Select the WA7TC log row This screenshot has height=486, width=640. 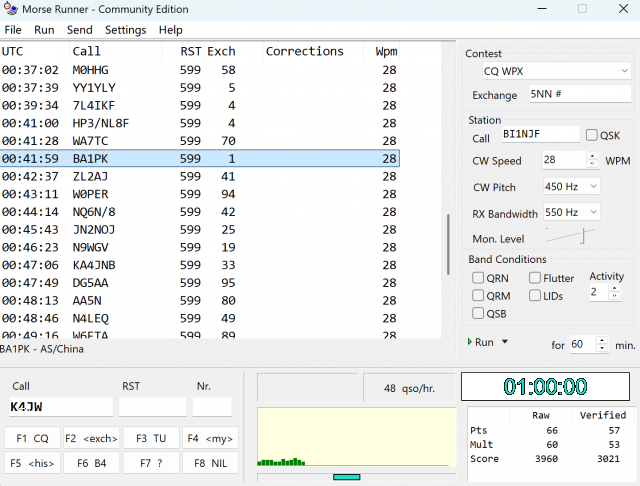(200, 141)
